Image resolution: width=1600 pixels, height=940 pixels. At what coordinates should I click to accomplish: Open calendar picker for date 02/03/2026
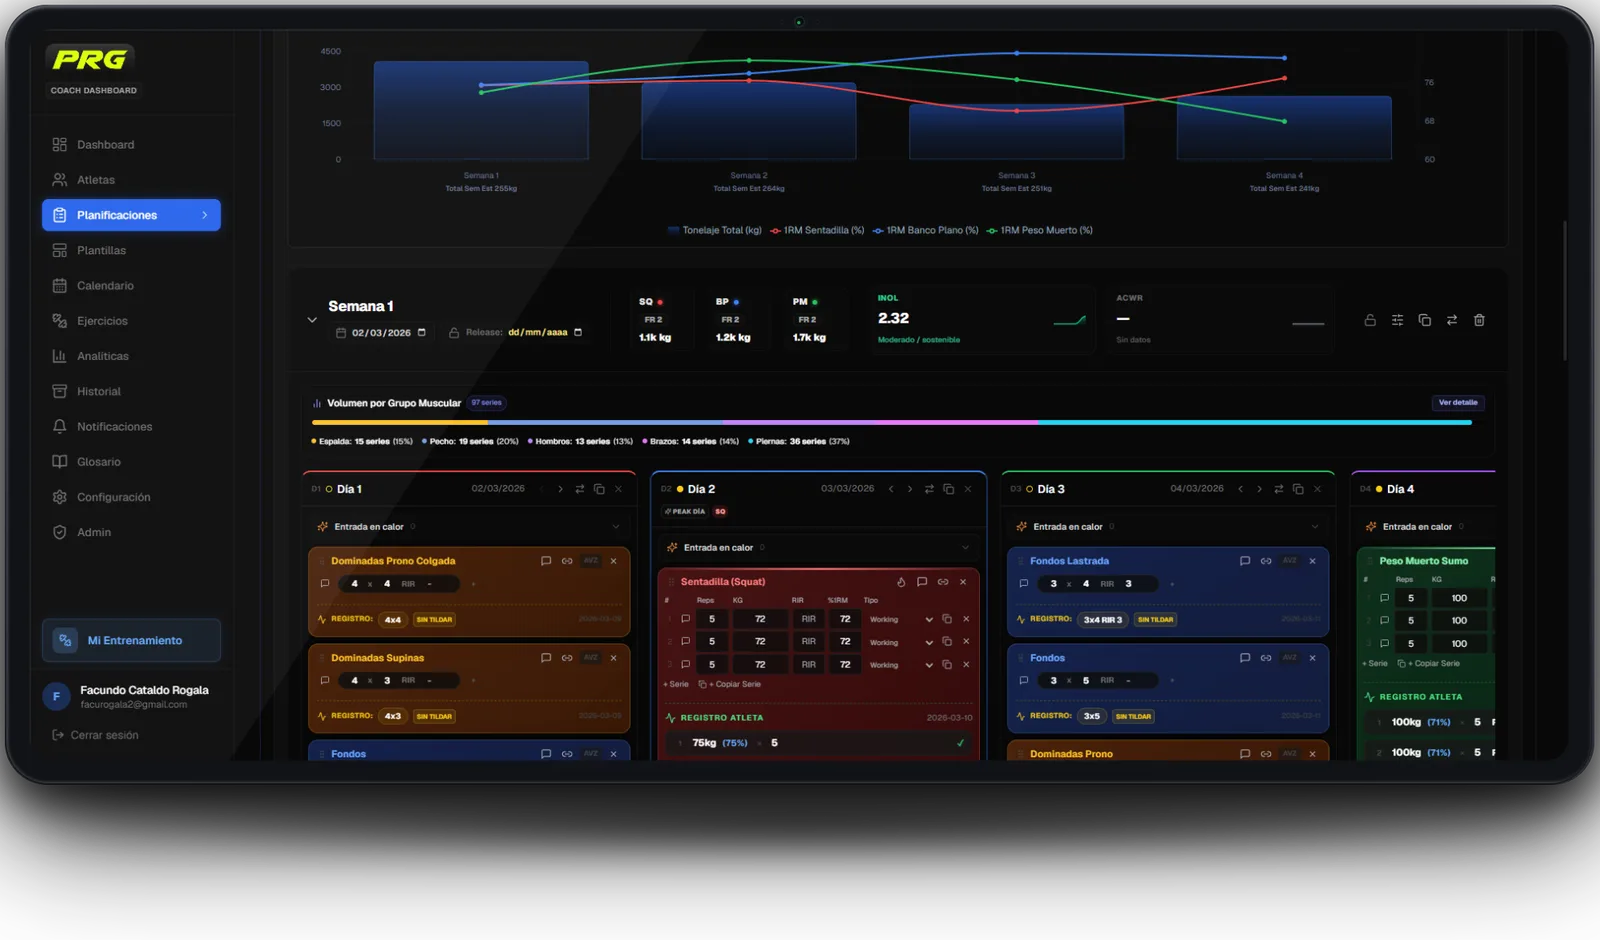(421, 332)
